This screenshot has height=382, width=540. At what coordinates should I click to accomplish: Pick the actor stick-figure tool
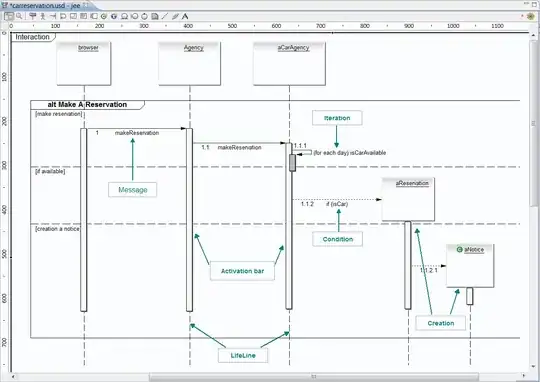coord(43,16)
